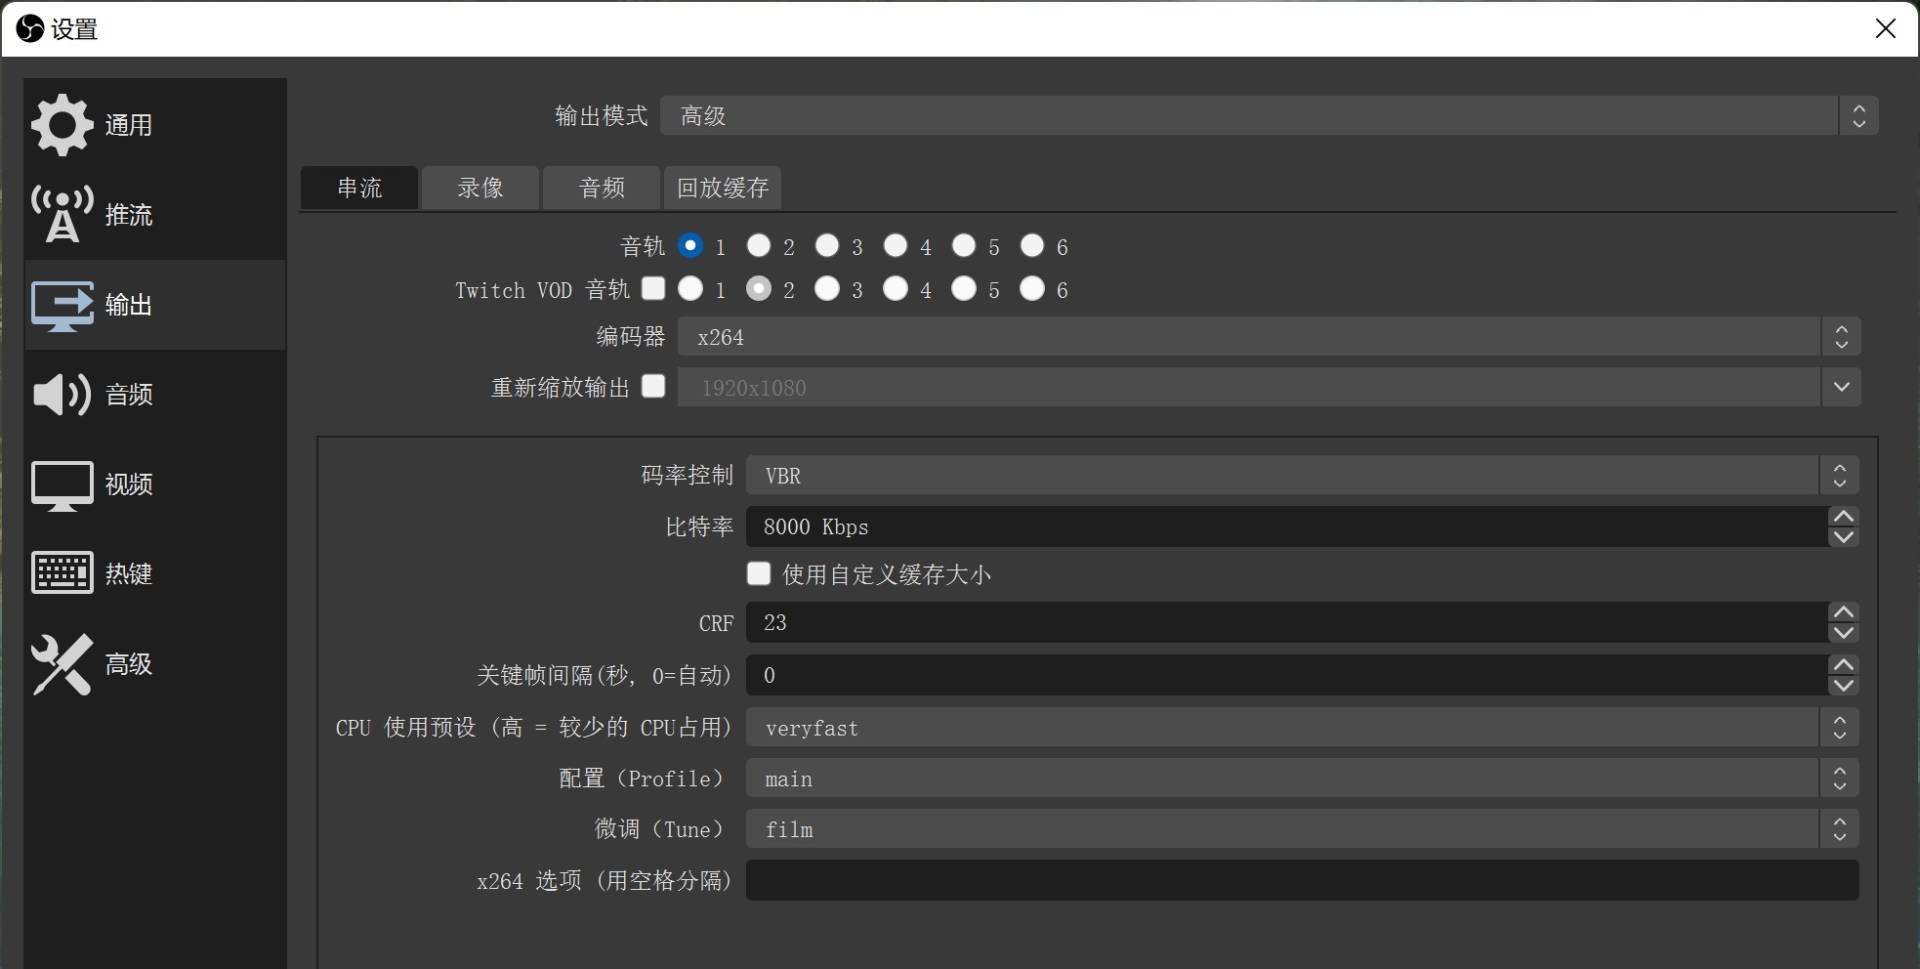
Task: Select 音轨 3 radio button
Action: pyautogui.click(x=826, y=246)
